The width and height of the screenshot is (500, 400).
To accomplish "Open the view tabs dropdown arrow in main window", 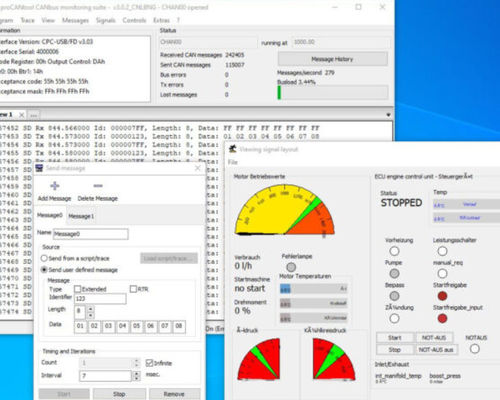I will pyautogui.click(x=388, y=115).
